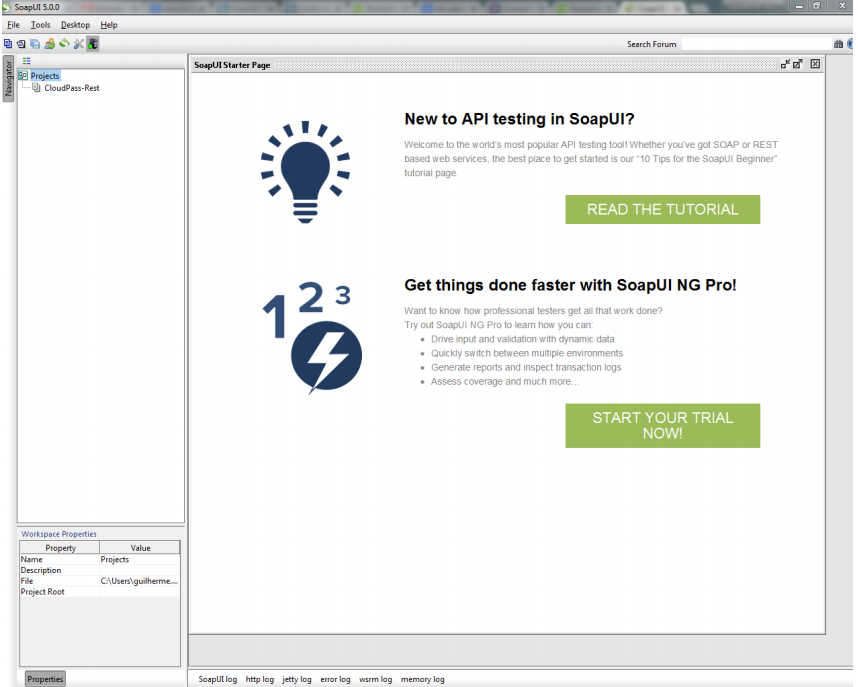The width and height of the screenshot is (858, 687).
Task: Click the Name value cell 'Projects'
Action: tap(140, 559)
